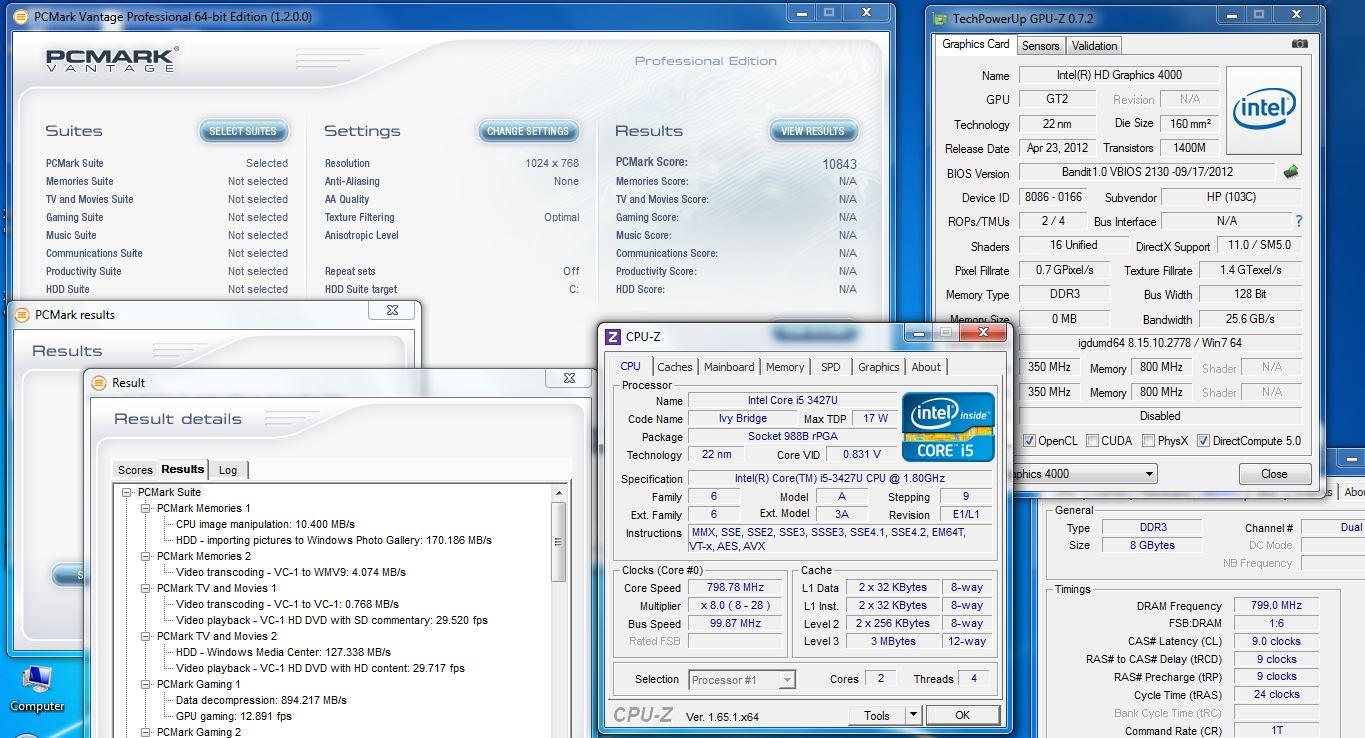Collapse the PCMark Gaming 2 node
This screenshot has height=738, width=1365.
click(146, 732)
